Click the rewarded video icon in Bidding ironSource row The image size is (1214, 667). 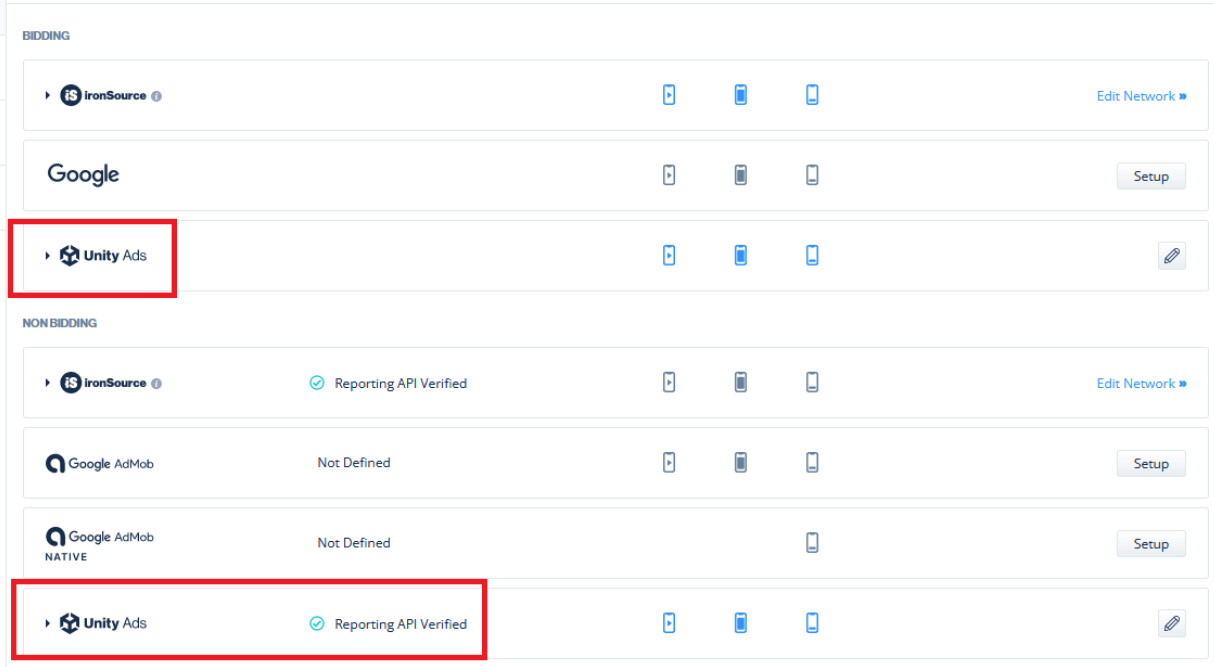tap(669, 95)
